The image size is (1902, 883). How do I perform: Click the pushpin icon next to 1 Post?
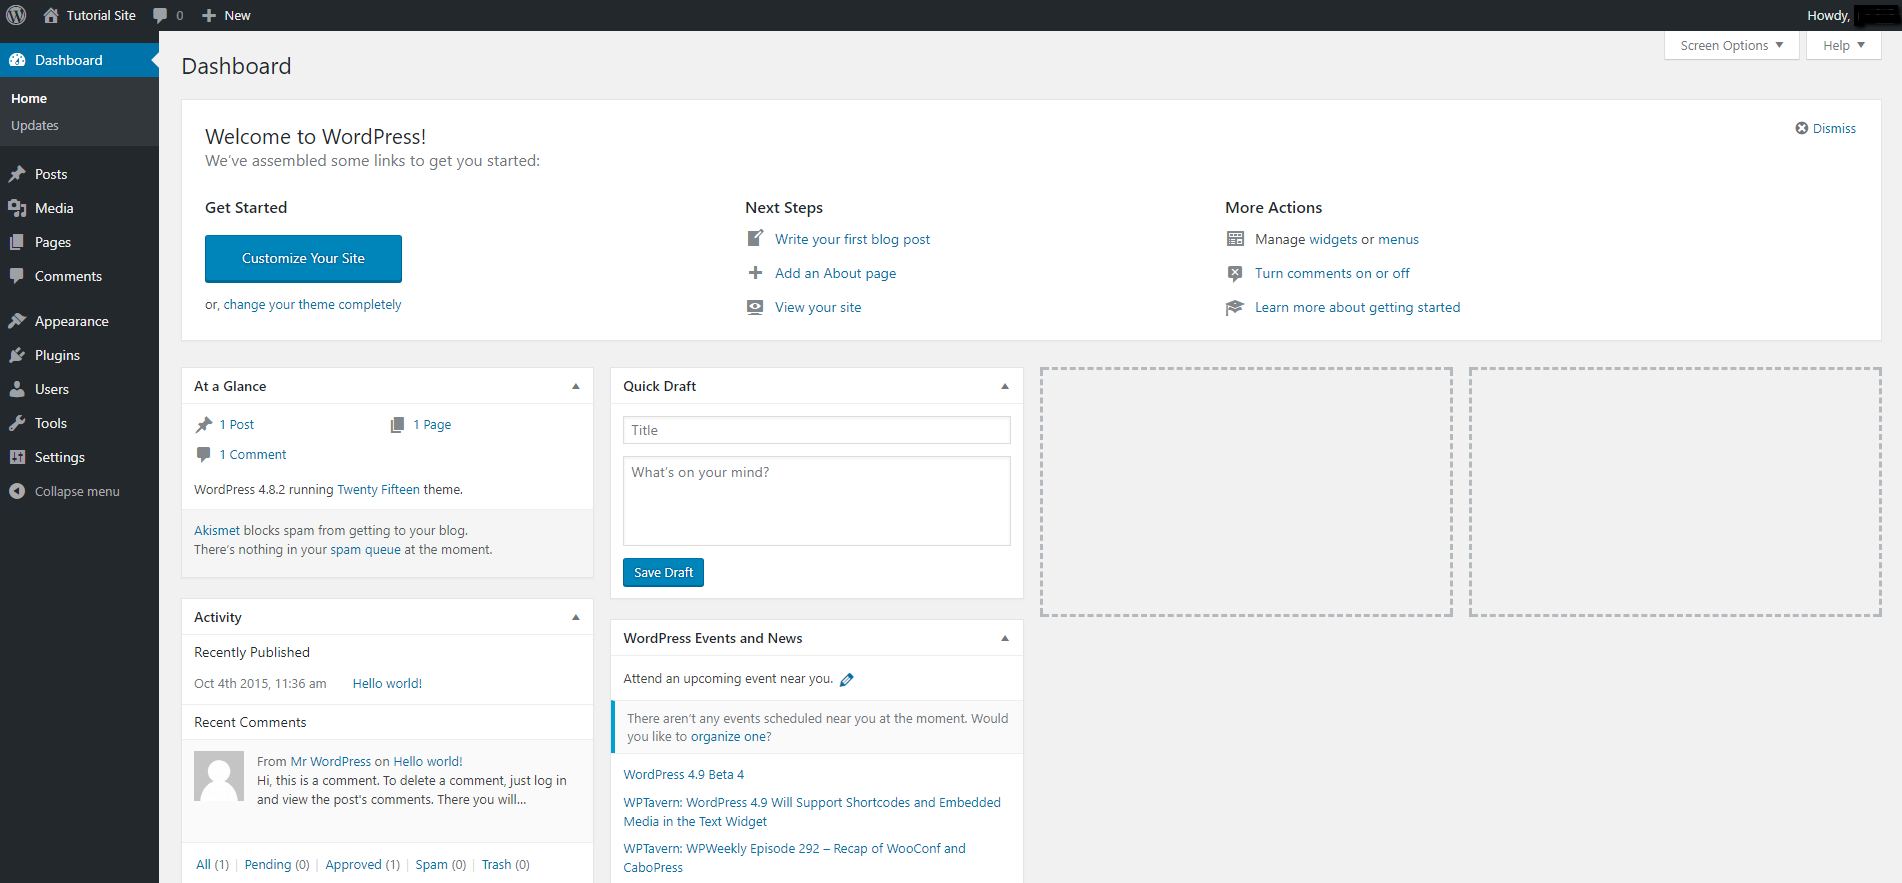pyautogui.click(x=204, y=424)
